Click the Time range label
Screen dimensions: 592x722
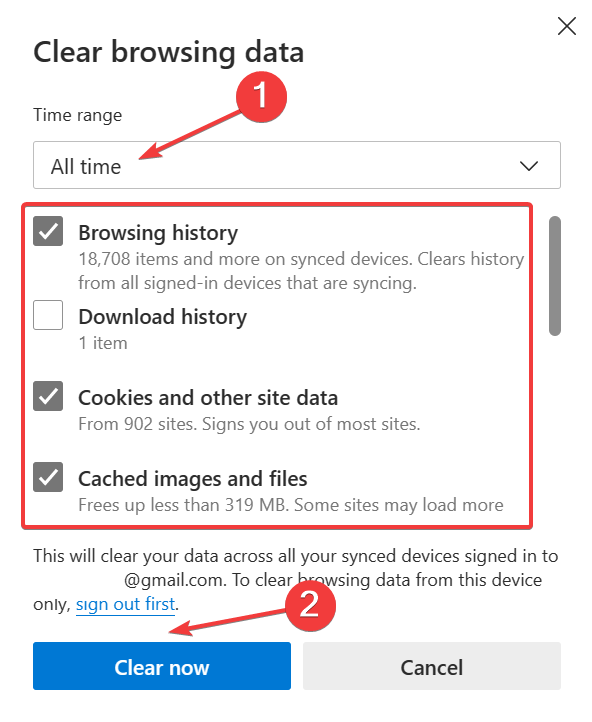point(78,115)
